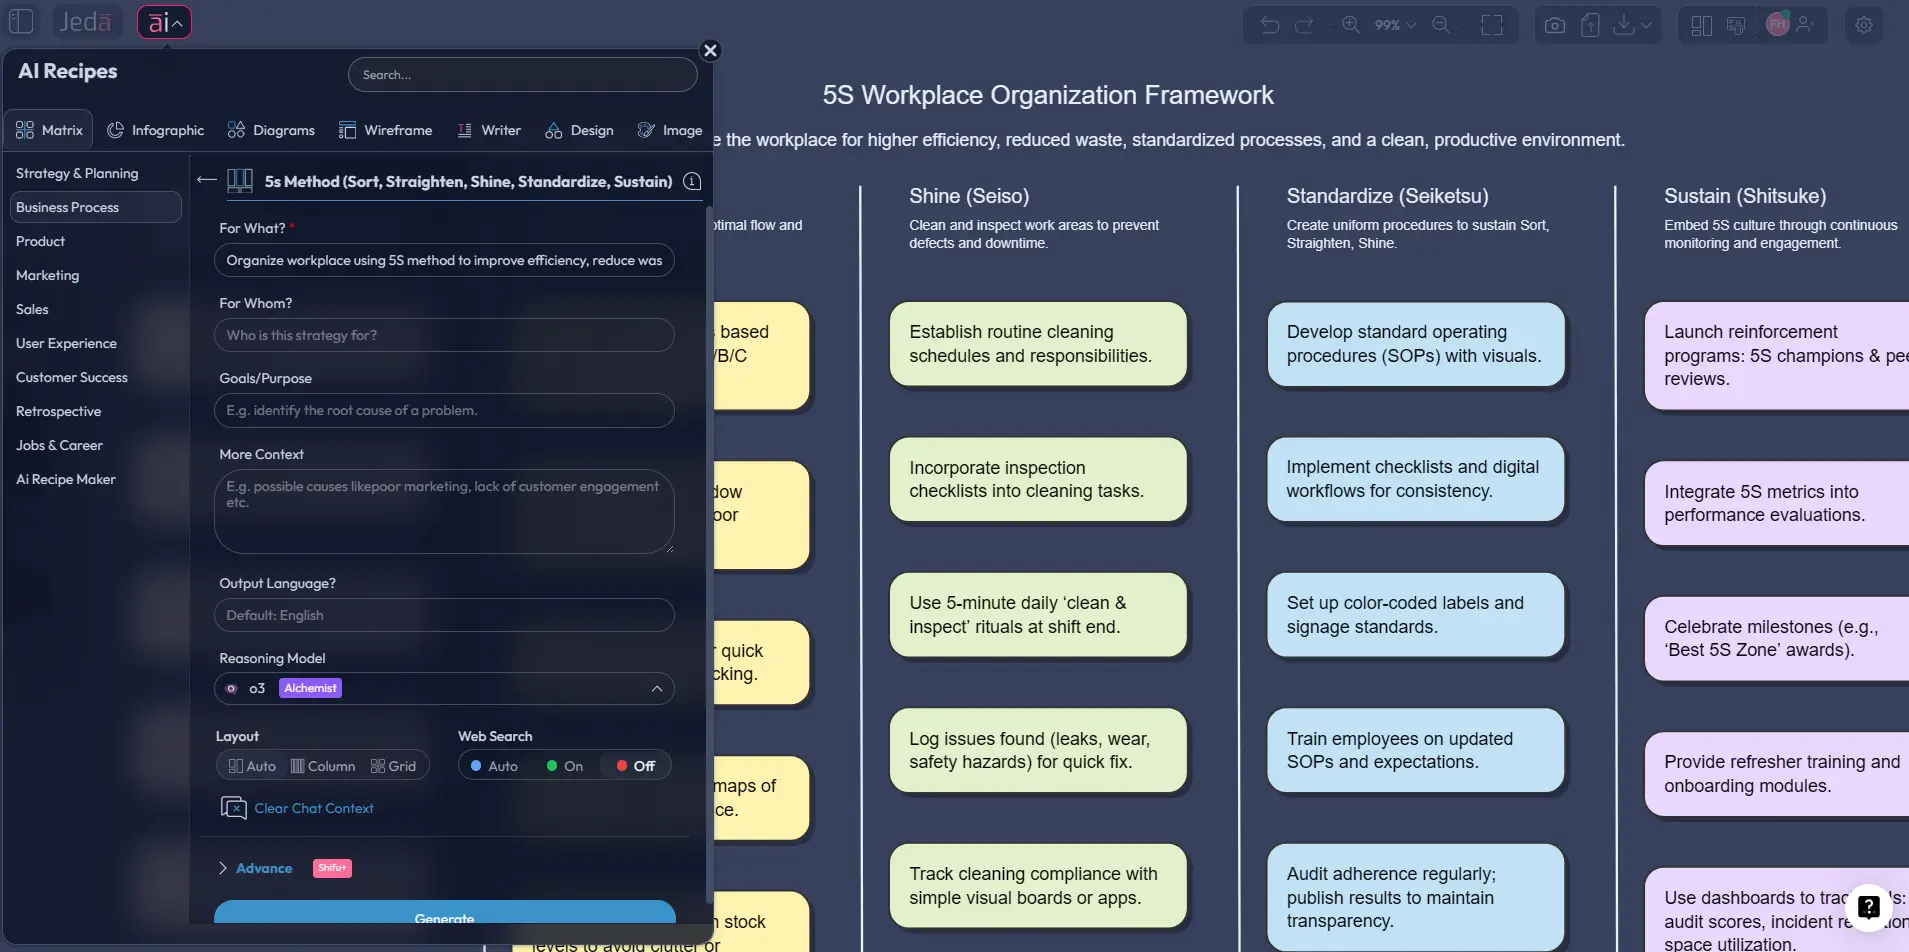Redo the last action
Image resolution: width=1909 pixels, height=952 pixels.
pyautogui.click(x=1304, y=25)
